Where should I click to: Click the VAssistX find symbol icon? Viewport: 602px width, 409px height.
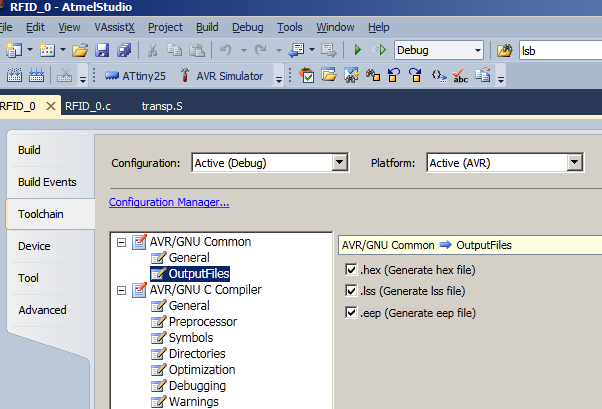click(x=351, y=75)
